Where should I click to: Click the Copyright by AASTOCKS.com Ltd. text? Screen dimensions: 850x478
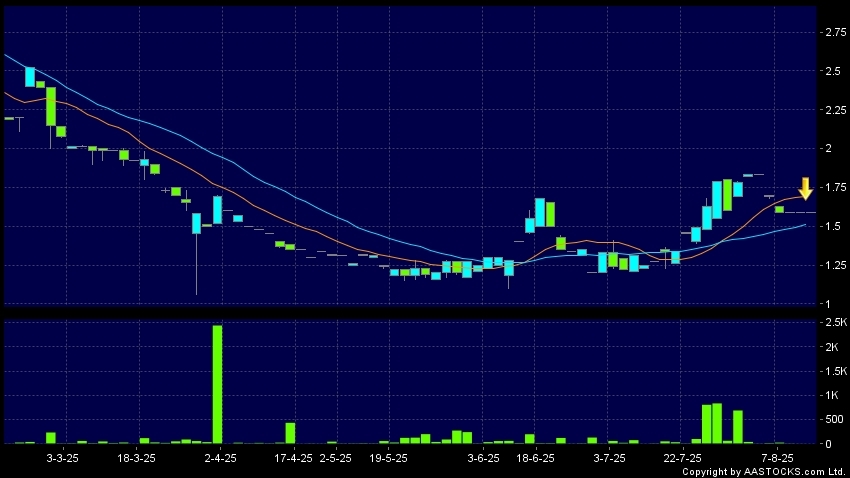(x=764, y=472)
